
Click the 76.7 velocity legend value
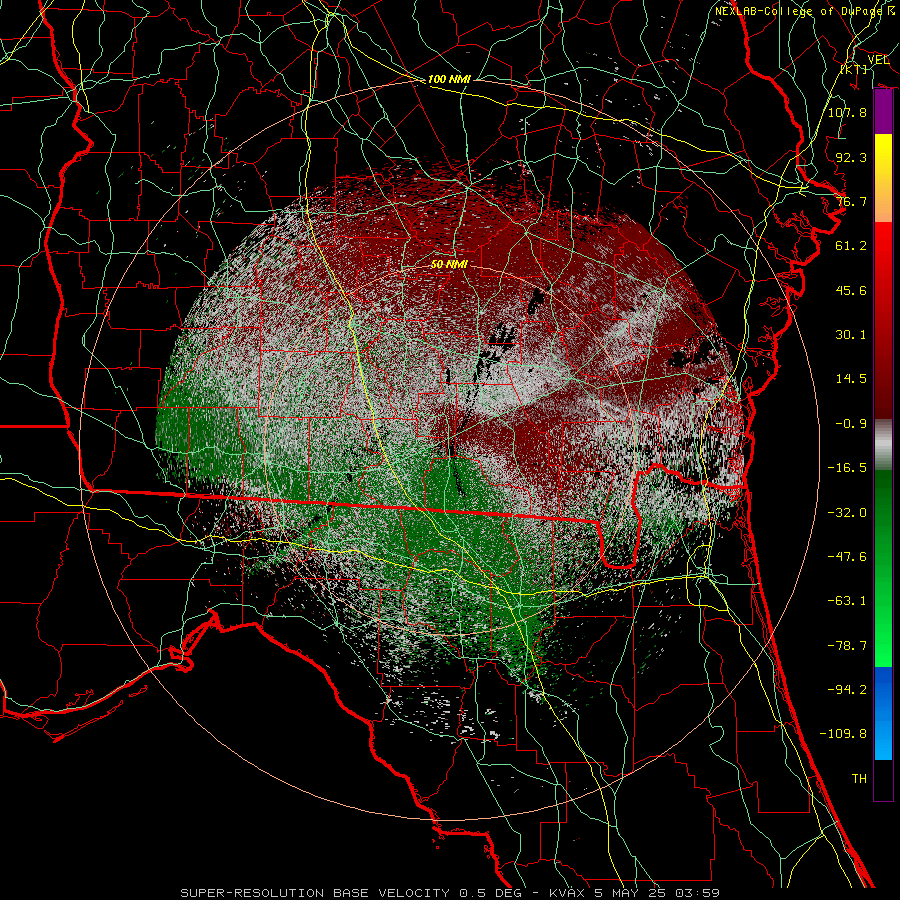851,201
